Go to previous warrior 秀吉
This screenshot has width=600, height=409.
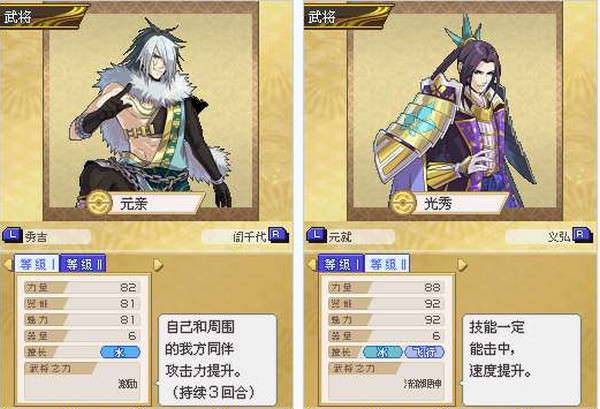pos(47,236)
